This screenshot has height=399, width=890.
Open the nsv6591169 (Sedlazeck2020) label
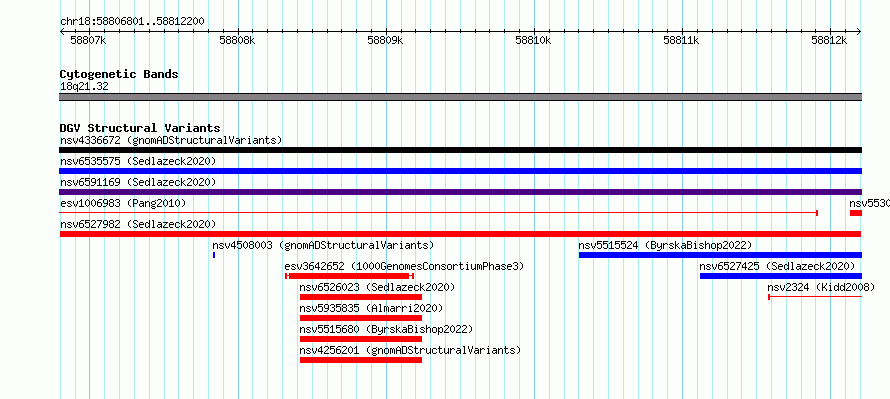coord(138,182)
